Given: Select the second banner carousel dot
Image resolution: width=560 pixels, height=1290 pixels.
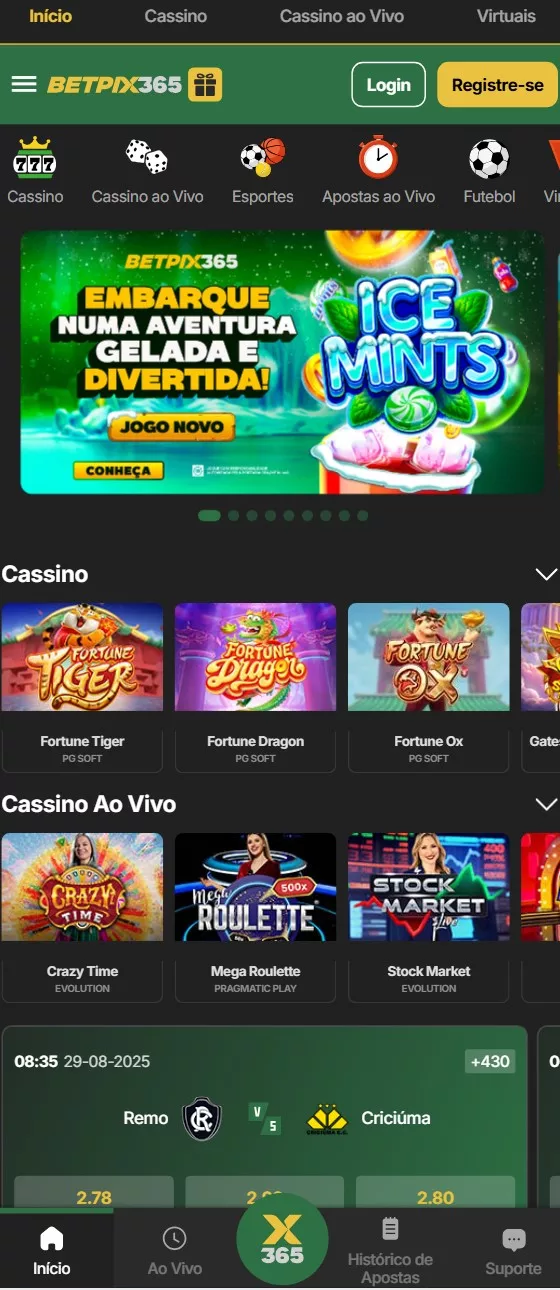Looking at the screenshot, I should pos(233,516).
